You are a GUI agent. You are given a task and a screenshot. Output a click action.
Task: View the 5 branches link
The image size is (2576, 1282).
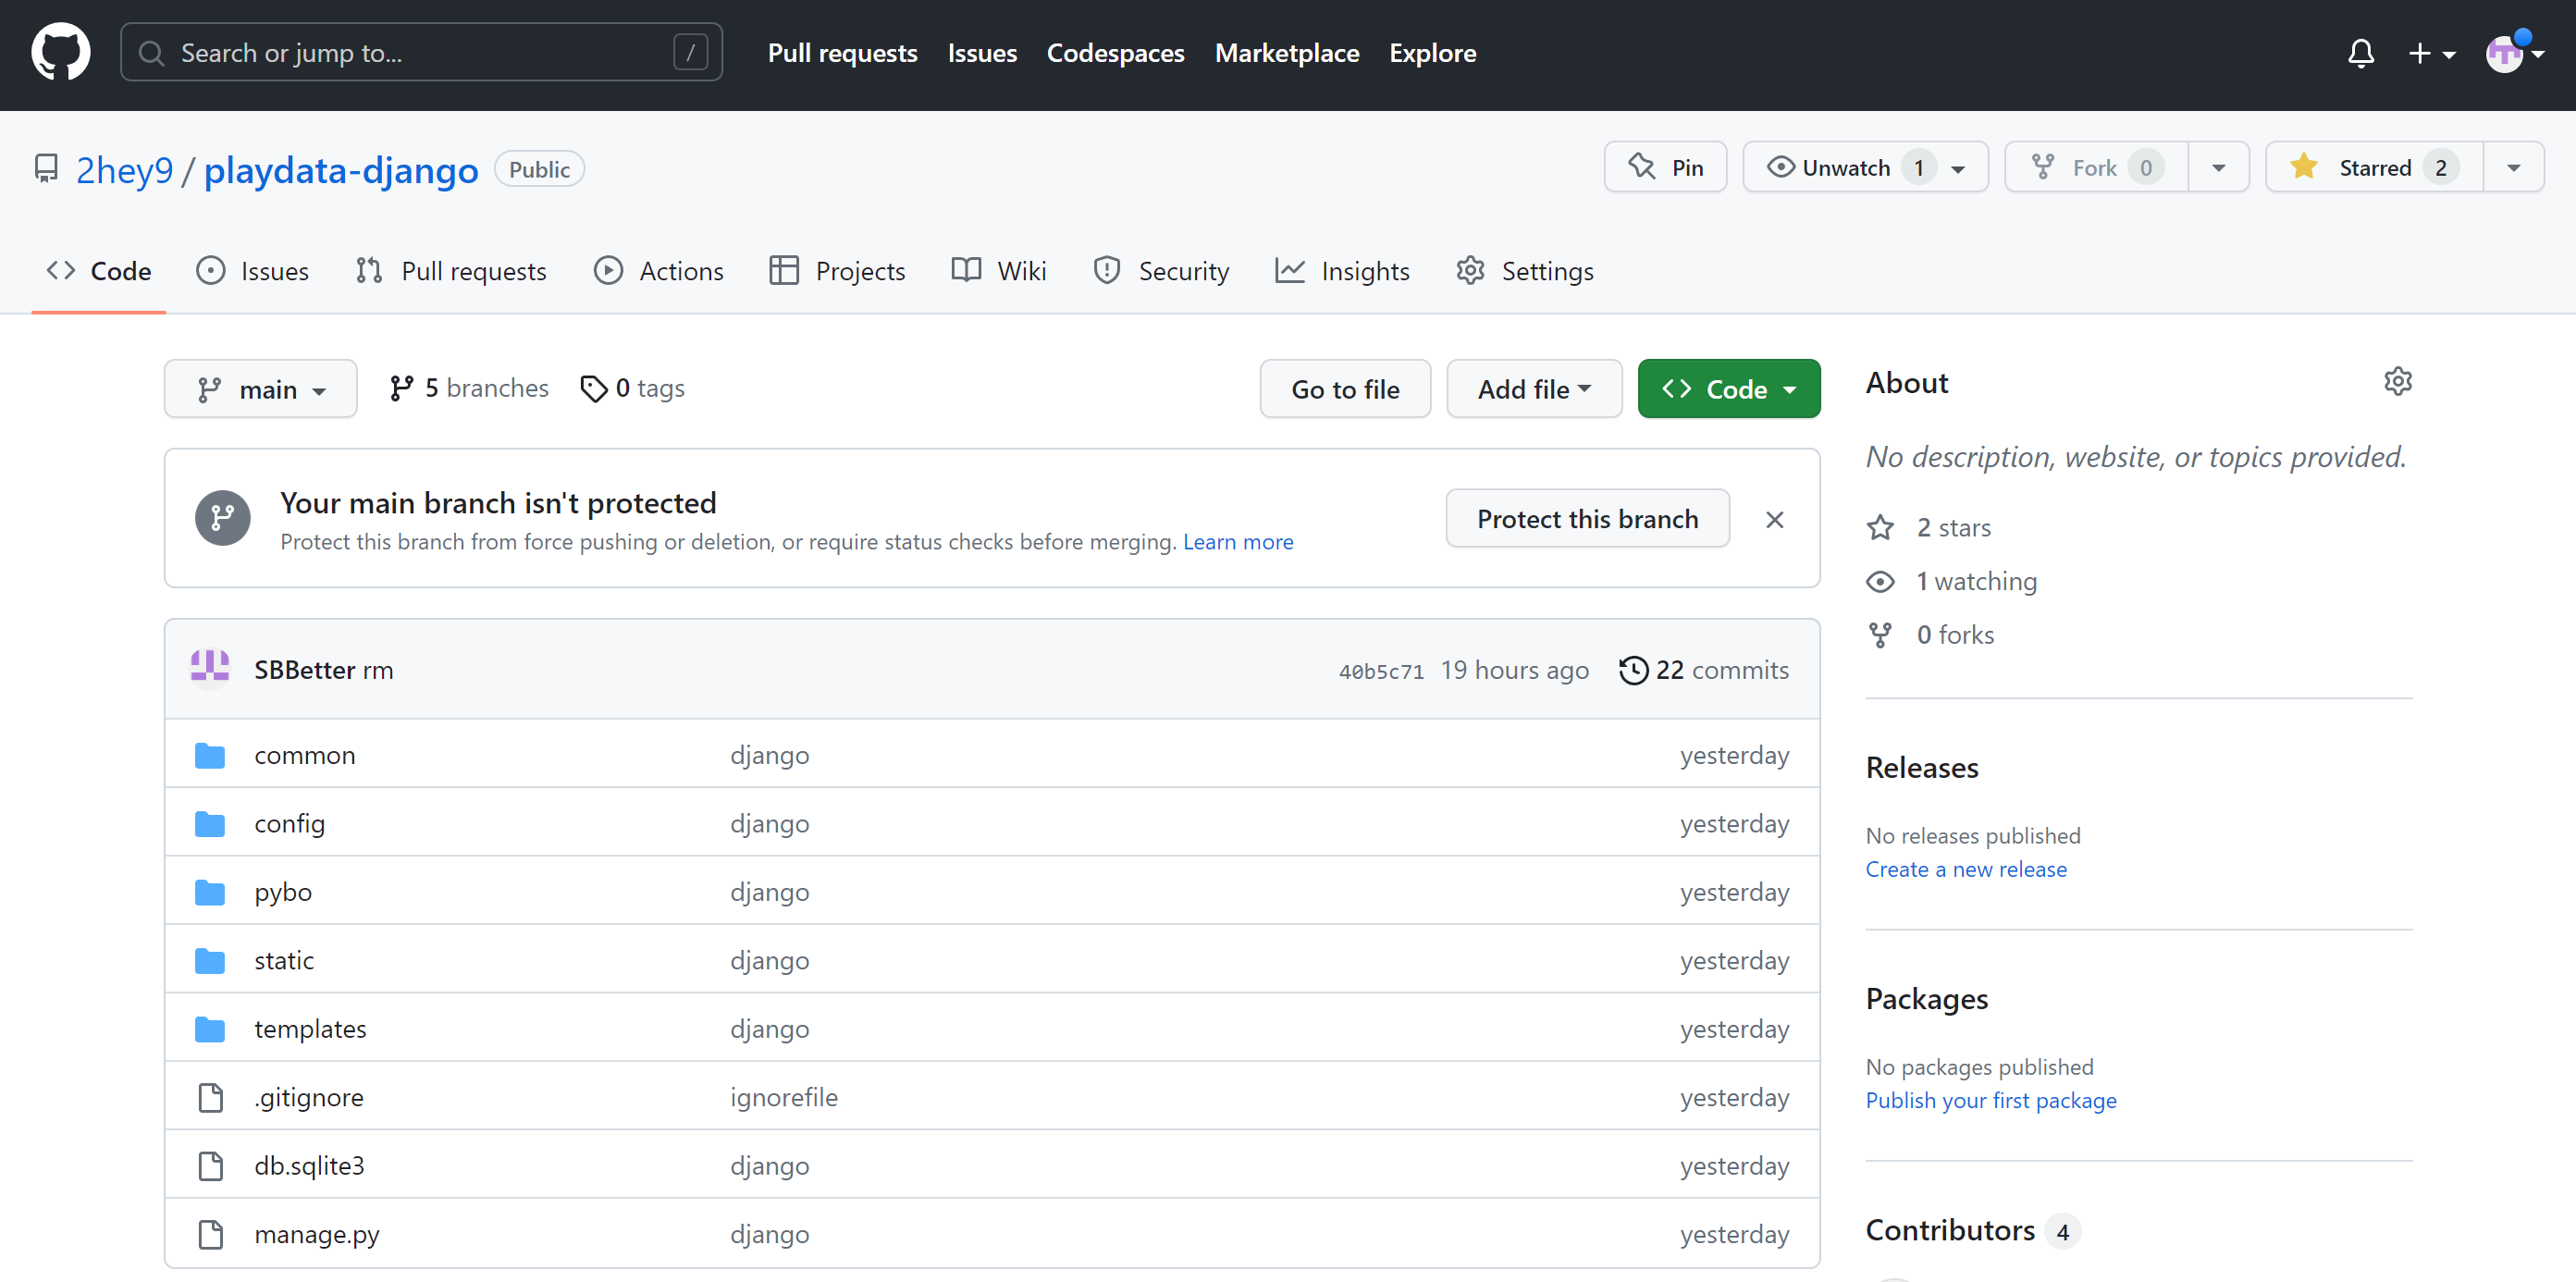(469, 388)
